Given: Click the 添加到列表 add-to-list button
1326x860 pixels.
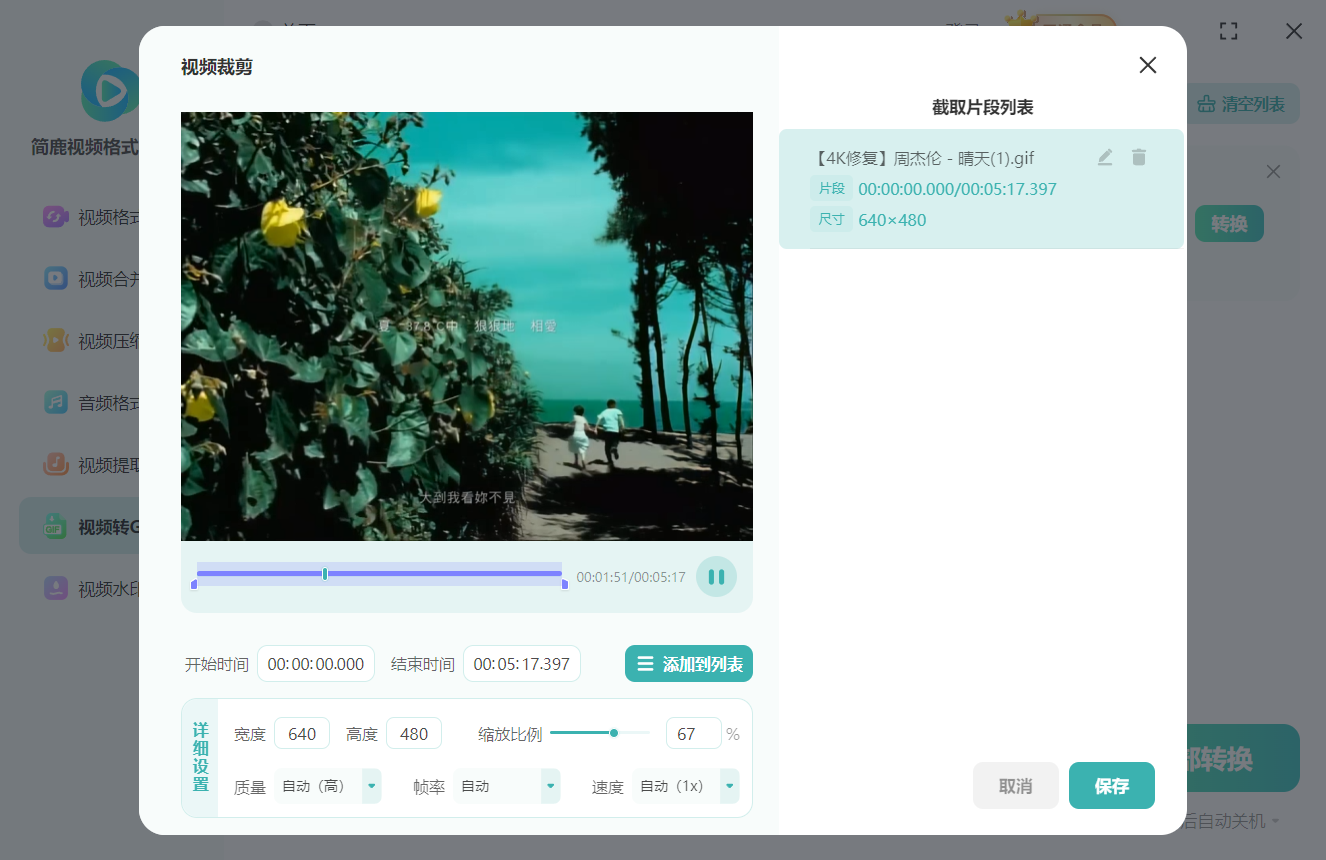Looking at the screenshot, I should tap(689, 663).
